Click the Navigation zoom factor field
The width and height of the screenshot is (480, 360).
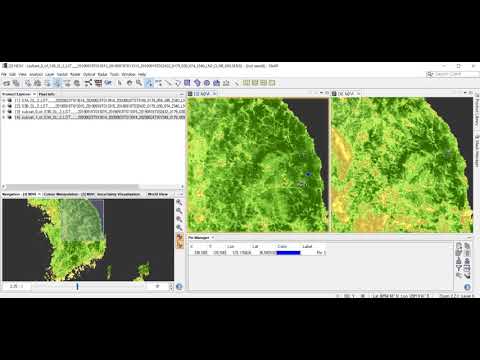16,286
